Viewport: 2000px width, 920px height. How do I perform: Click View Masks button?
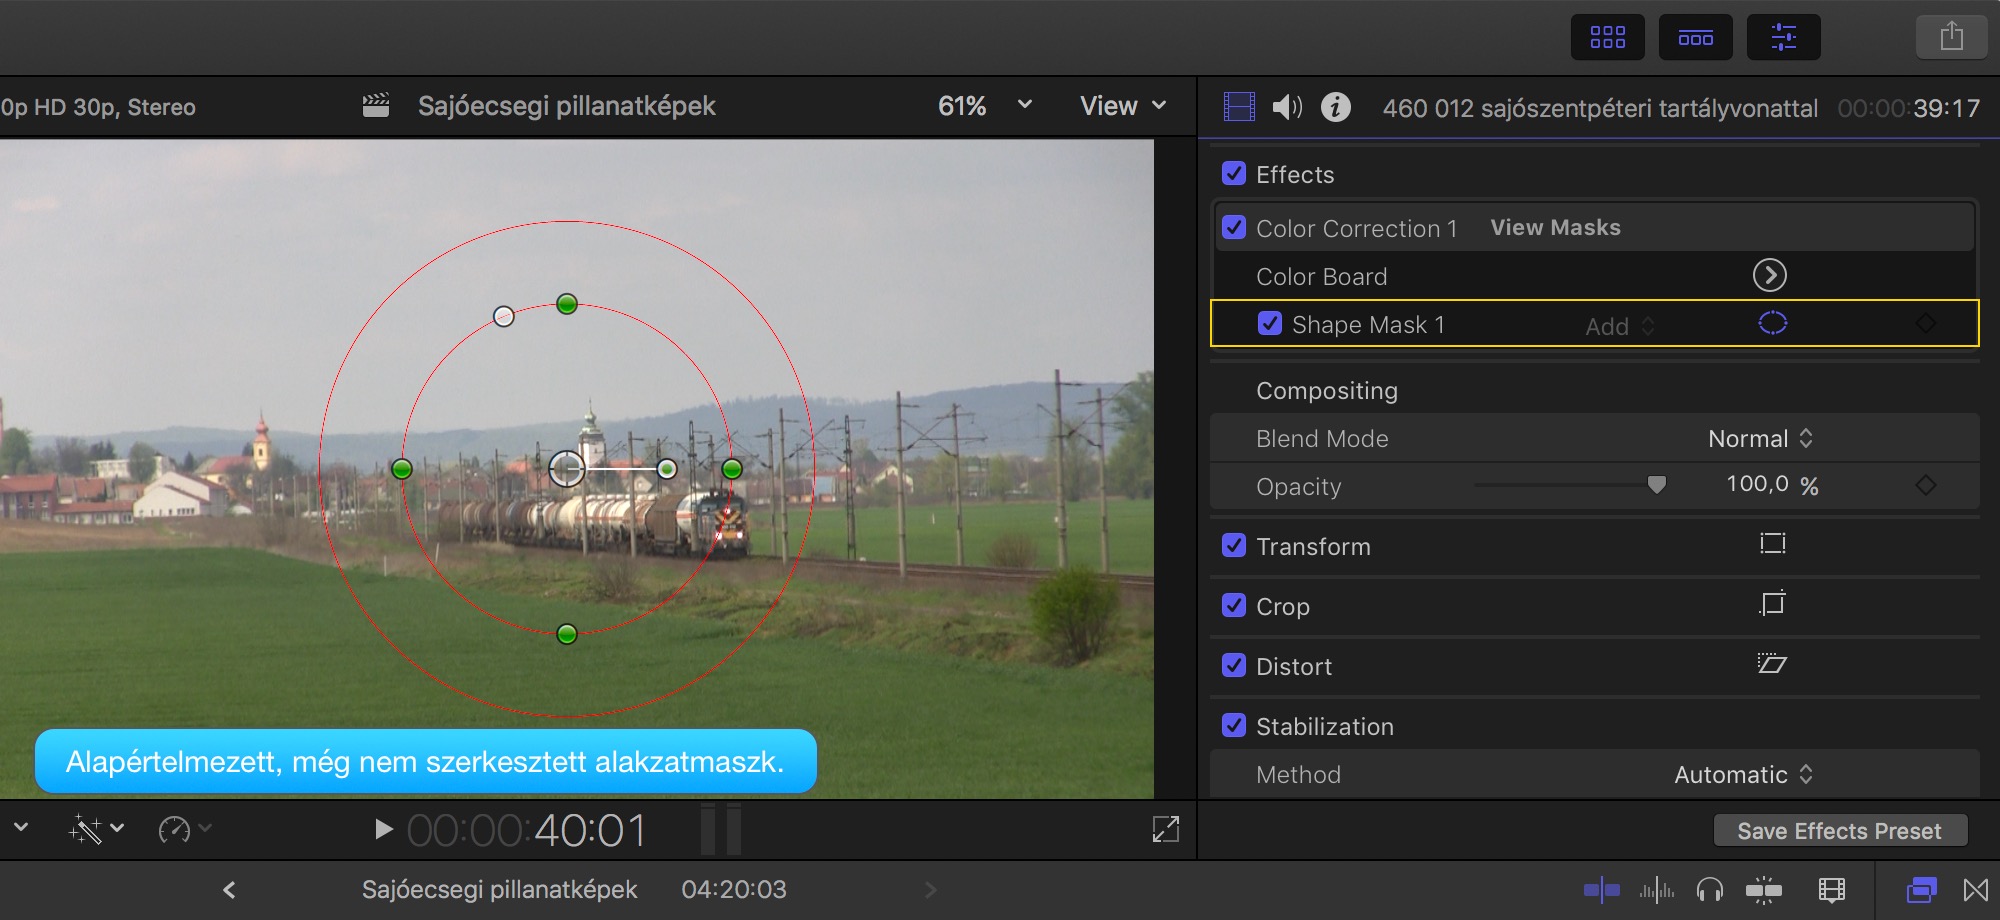1555,227
